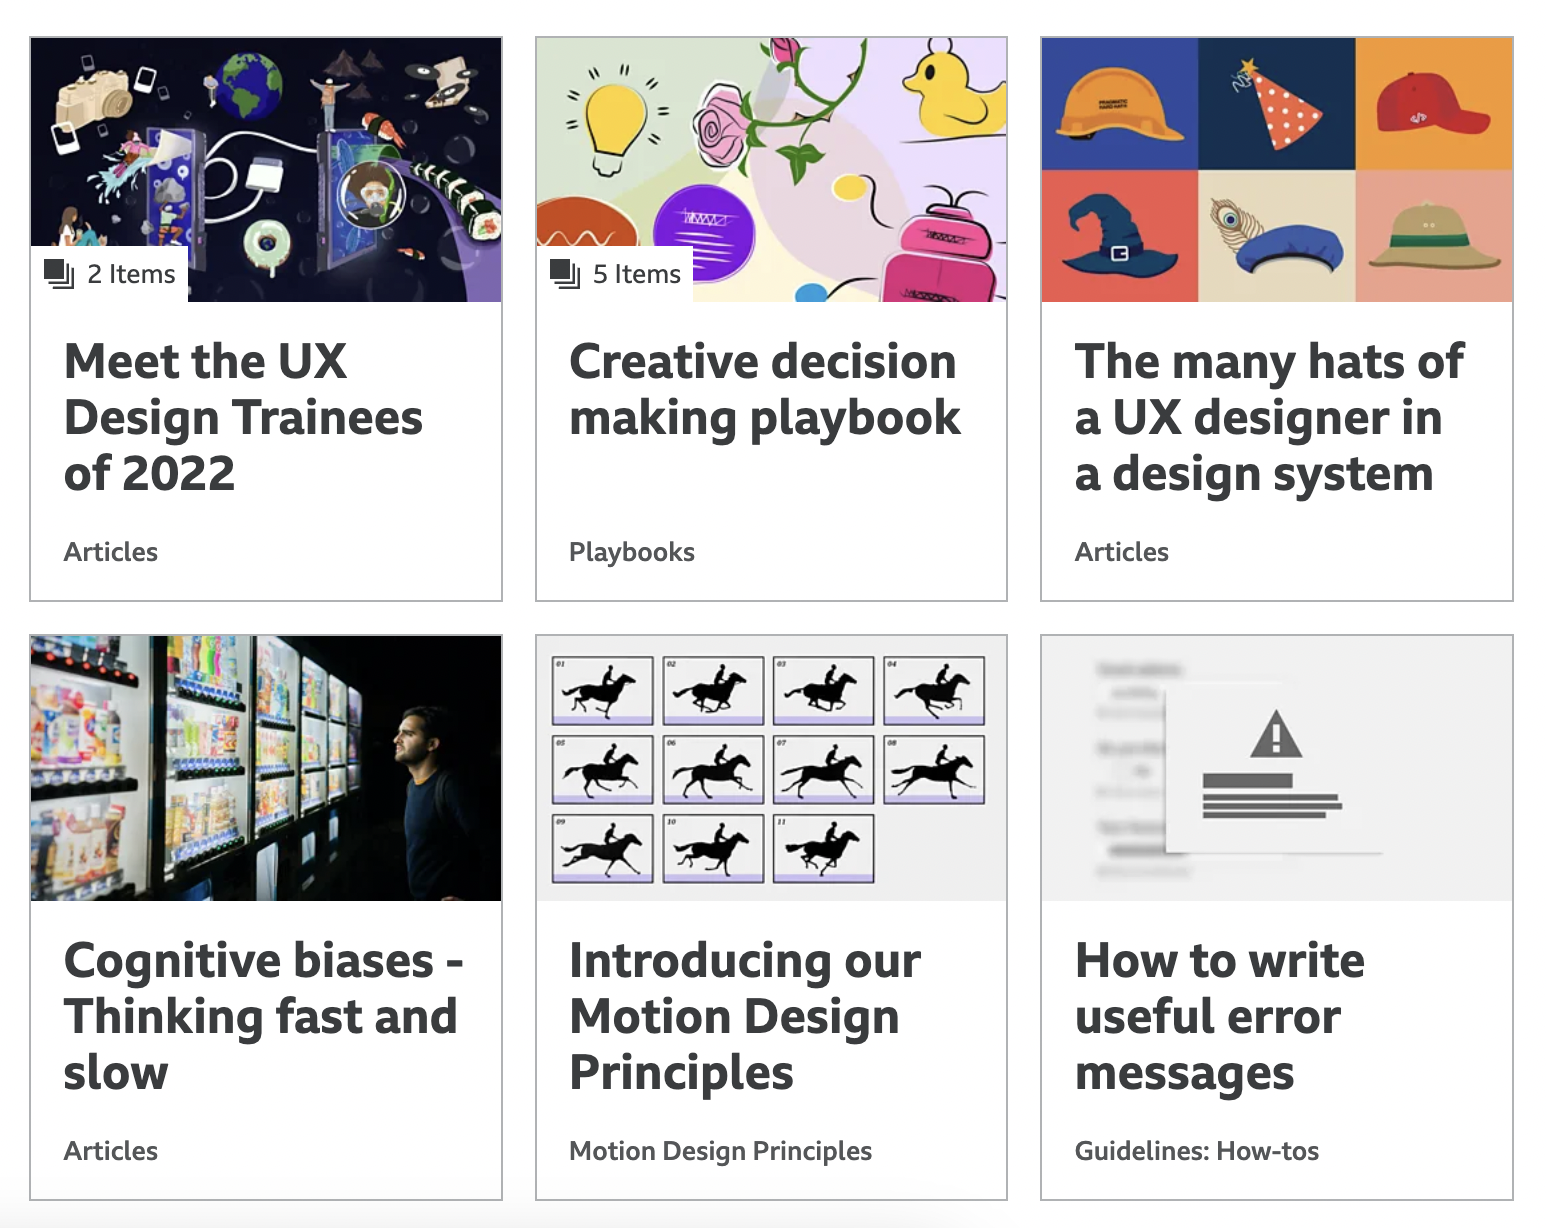Click the six hats grid thumbnail

(1277, 170)
